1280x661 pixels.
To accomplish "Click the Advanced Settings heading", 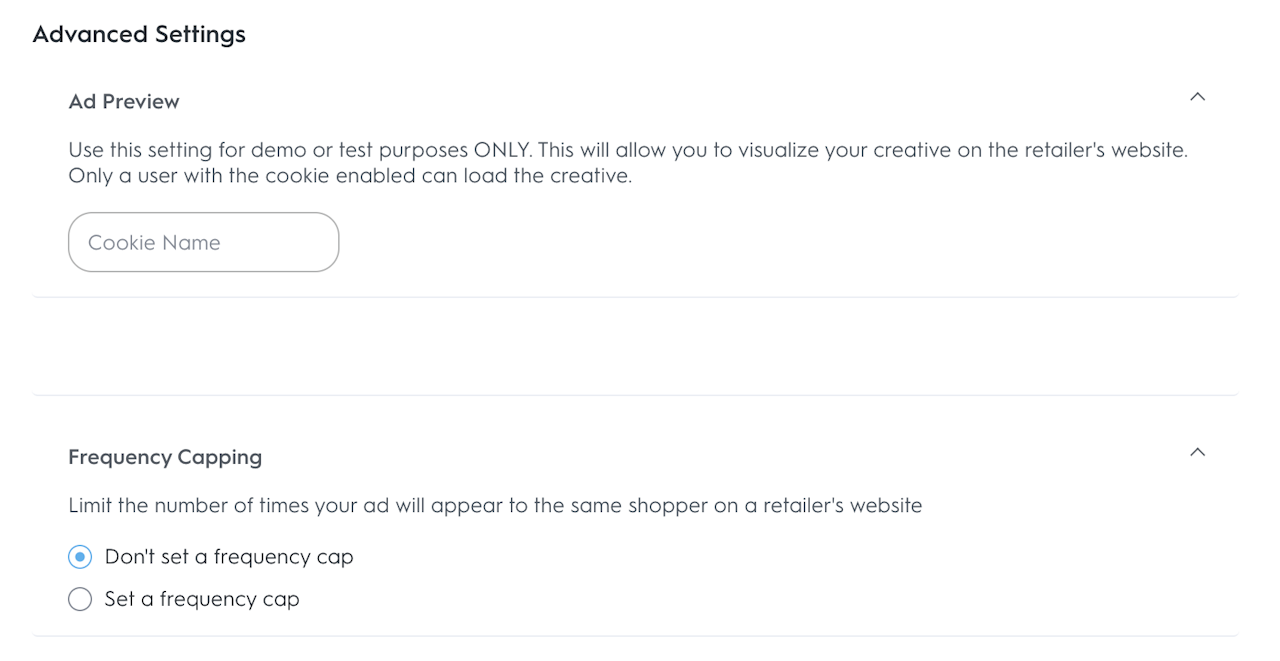I will click(139, 34).
